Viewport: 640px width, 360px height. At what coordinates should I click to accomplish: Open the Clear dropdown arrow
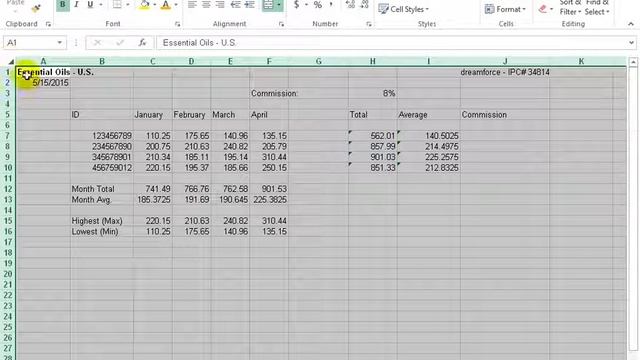(551, 9)
